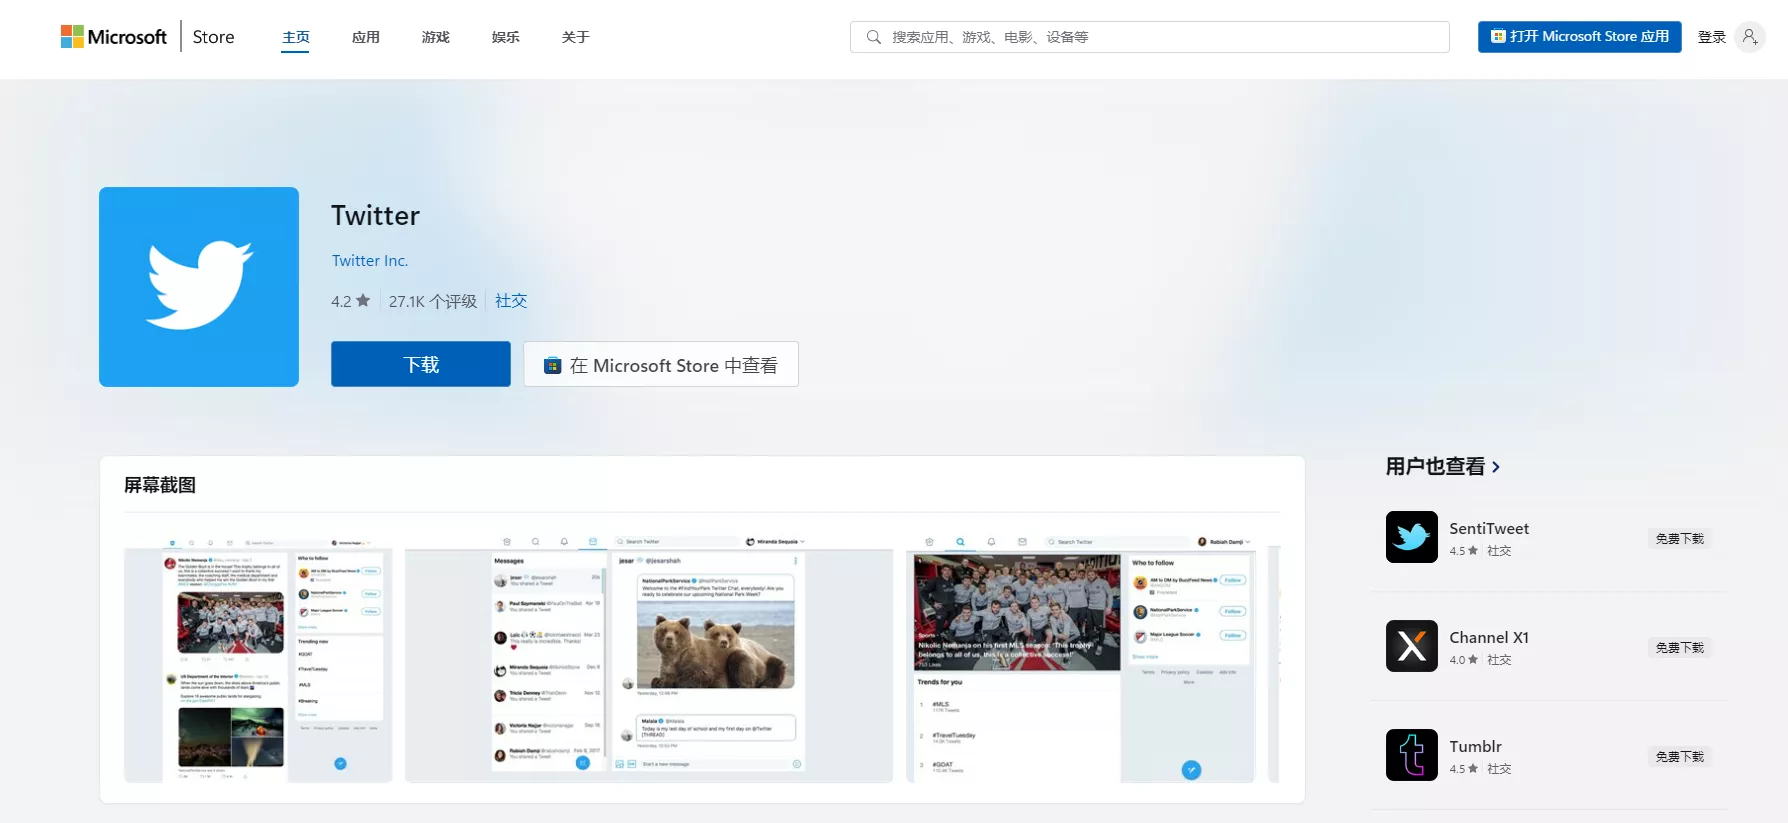Open the Twitter Inc. publisher link
The image size is (1788, 823).
(x=370, y=260)
